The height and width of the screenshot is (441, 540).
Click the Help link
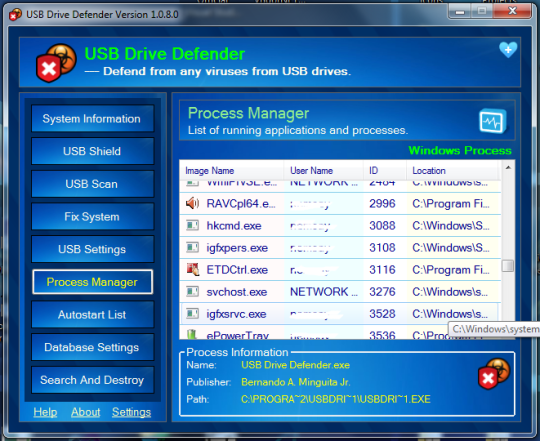(x=45, y=412)
